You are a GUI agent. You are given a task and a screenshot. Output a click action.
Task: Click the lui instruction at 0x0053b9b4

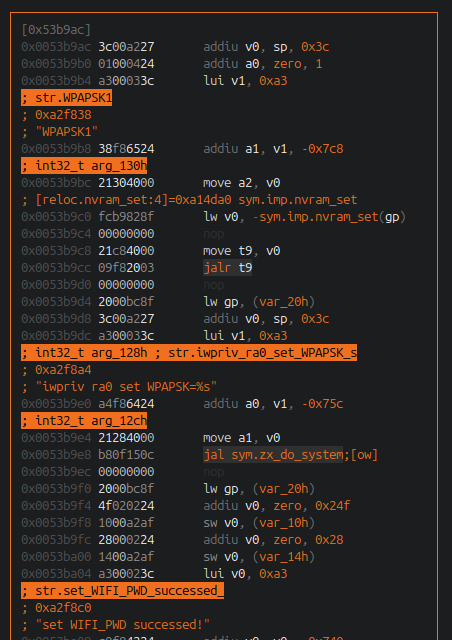[x=245, y=81]
